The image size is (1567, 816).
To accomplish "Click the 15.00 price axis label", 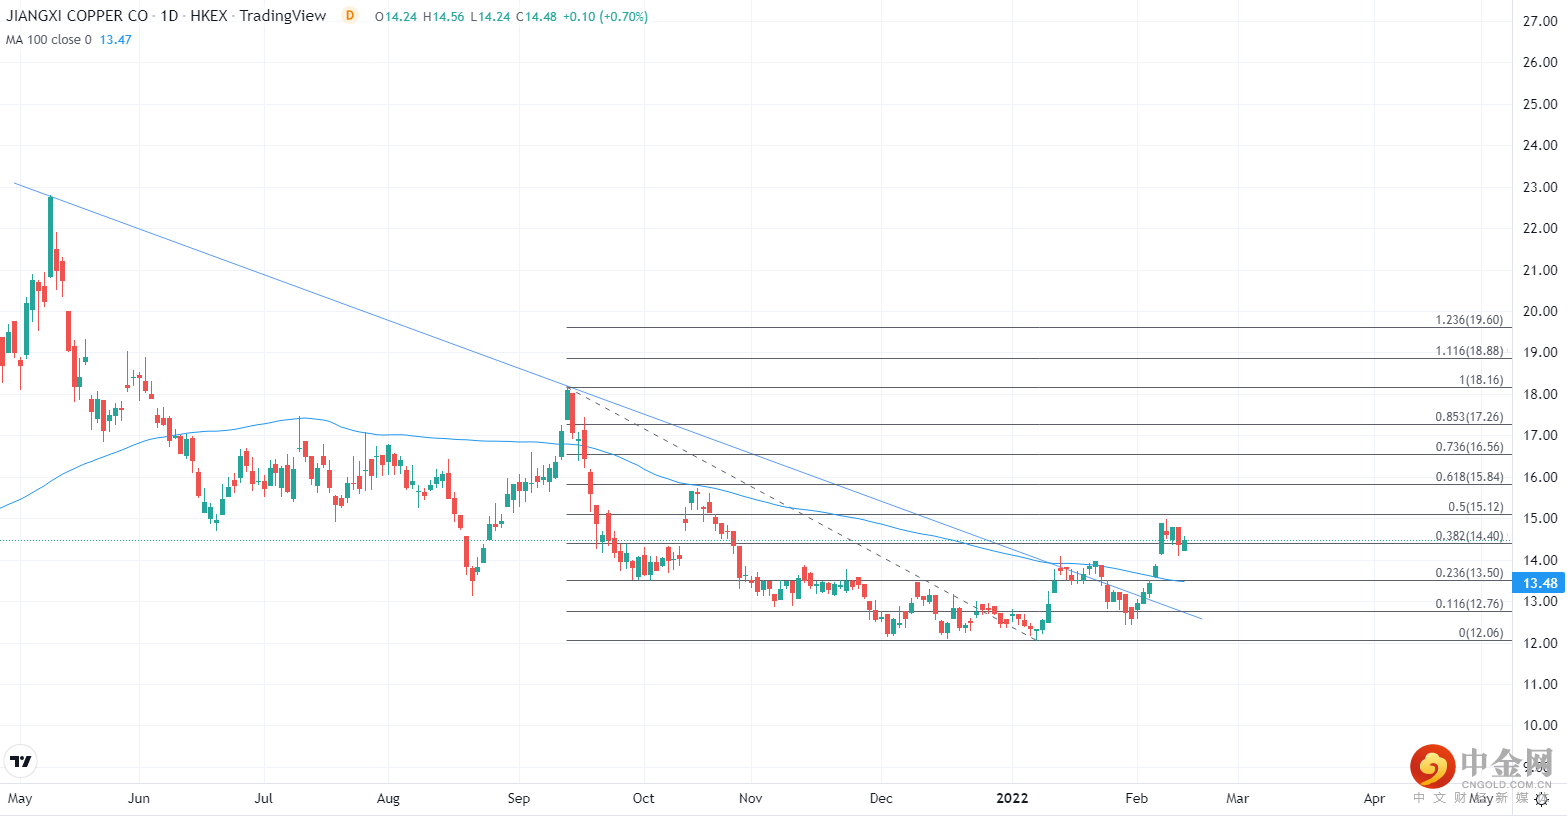I will point(1540,518).
